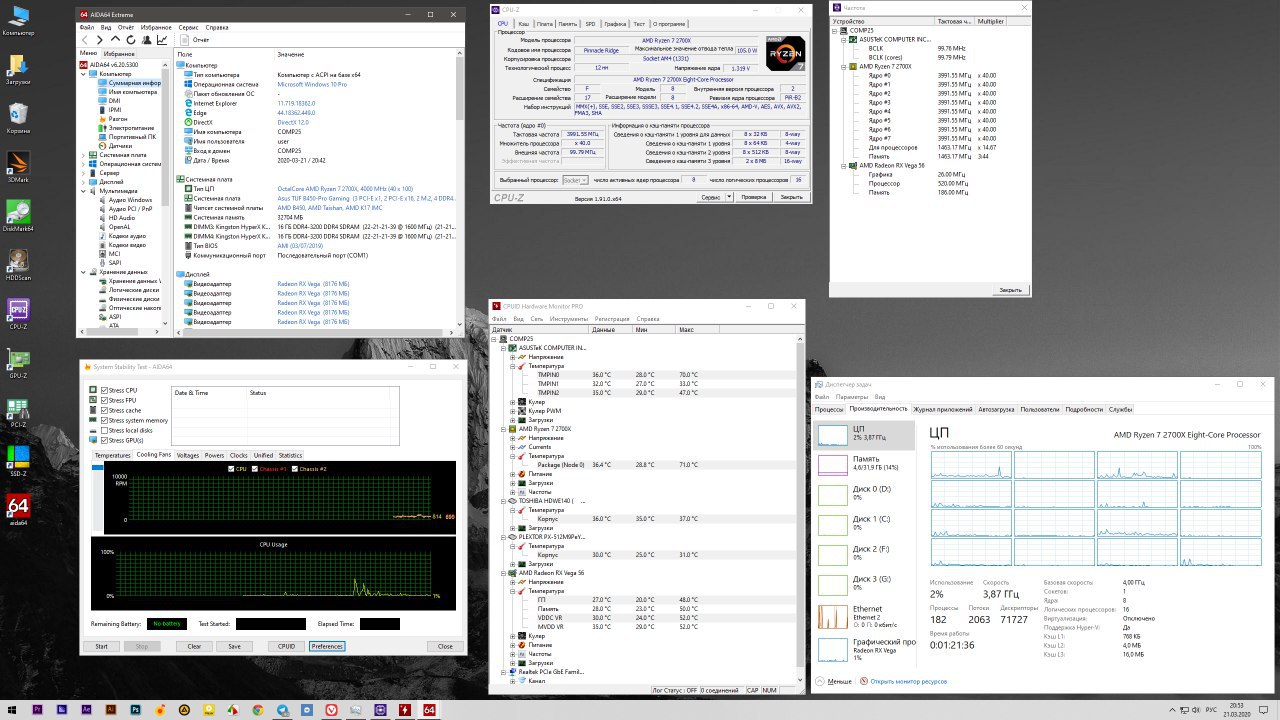Switch to the Statistics tab in Stability Test
The width and height of the screenshot is (1280, 720).
point(290,455)
